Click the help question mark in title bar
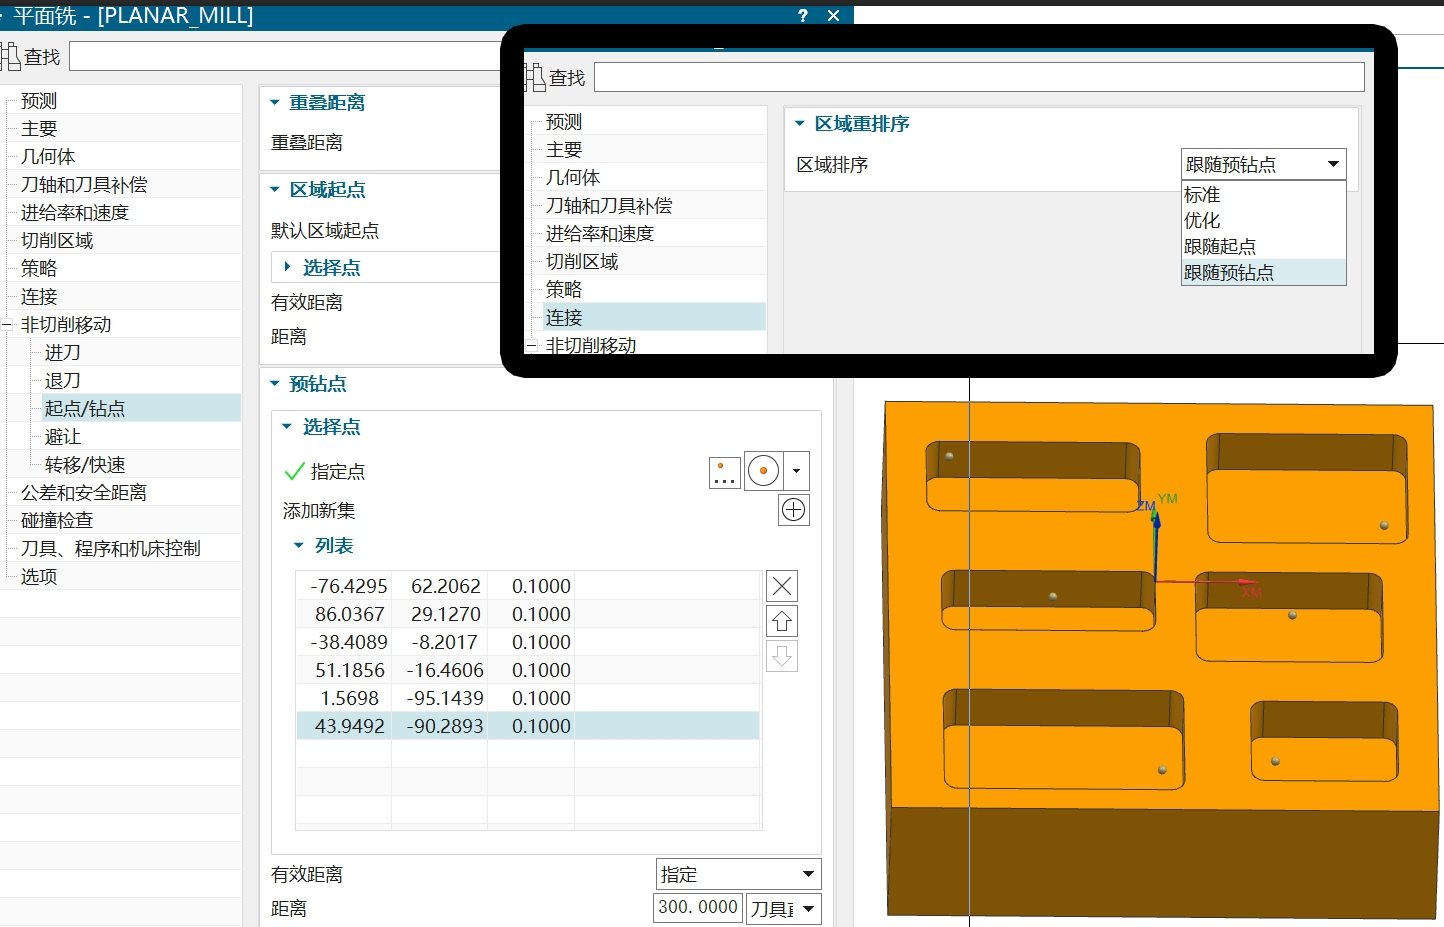The height and width of the screenshot is (927, 1444). [x=803, y=16]
